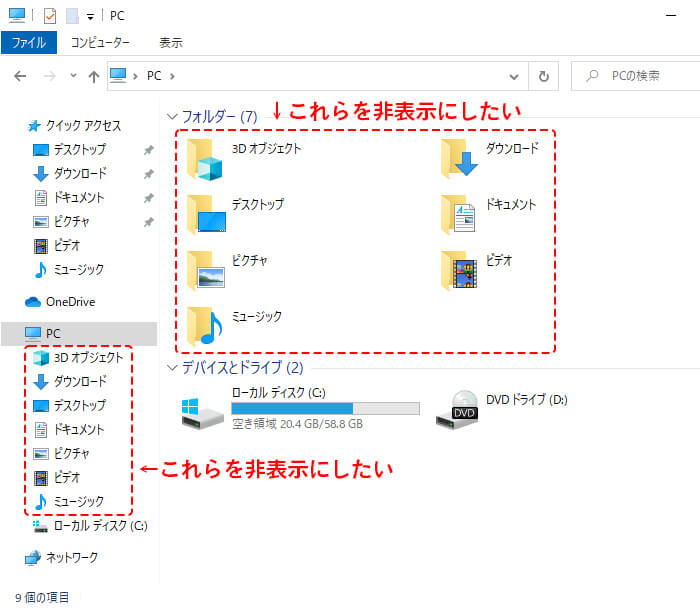
Task: Go up one folder level
Action: [94, 76]
